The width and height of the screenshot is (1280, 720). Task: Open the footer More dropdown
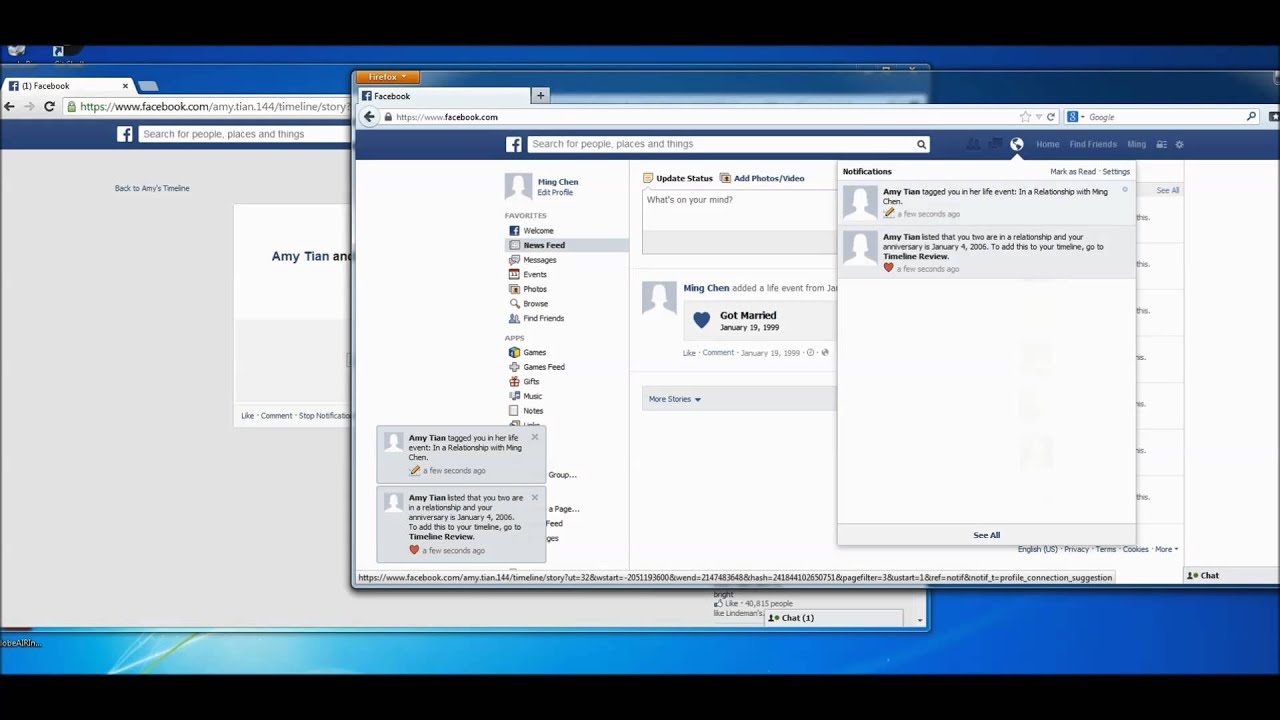click(x=1166, y=549)
